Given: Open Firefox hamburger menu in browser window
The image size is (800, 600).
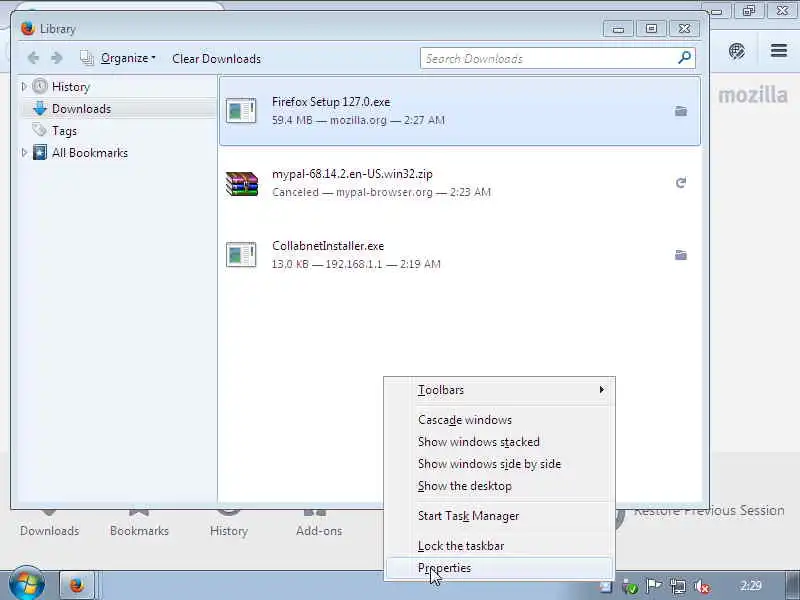Looking at the screenshot, I should tap(779, 51).
